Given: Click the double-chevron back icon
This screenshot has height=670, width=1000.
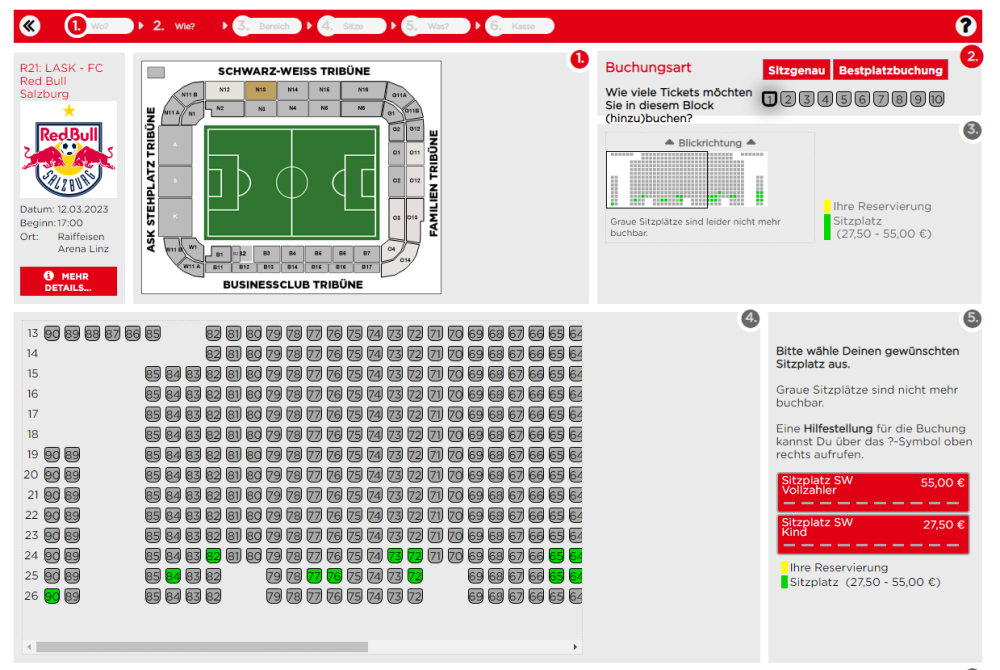Looking at the screenshot, I should point(30,26).
